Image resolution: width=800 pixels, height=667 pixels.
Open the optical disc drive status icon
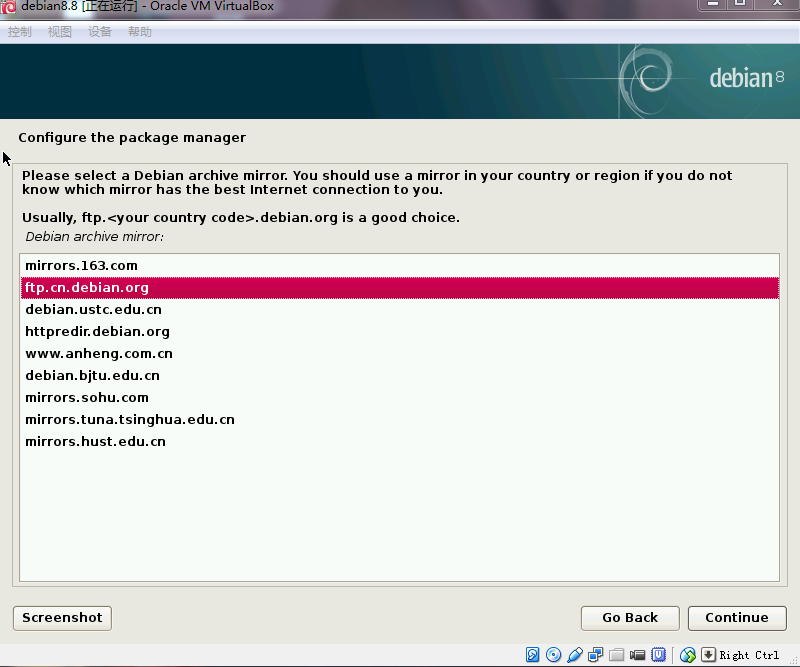tap(553, 655)
